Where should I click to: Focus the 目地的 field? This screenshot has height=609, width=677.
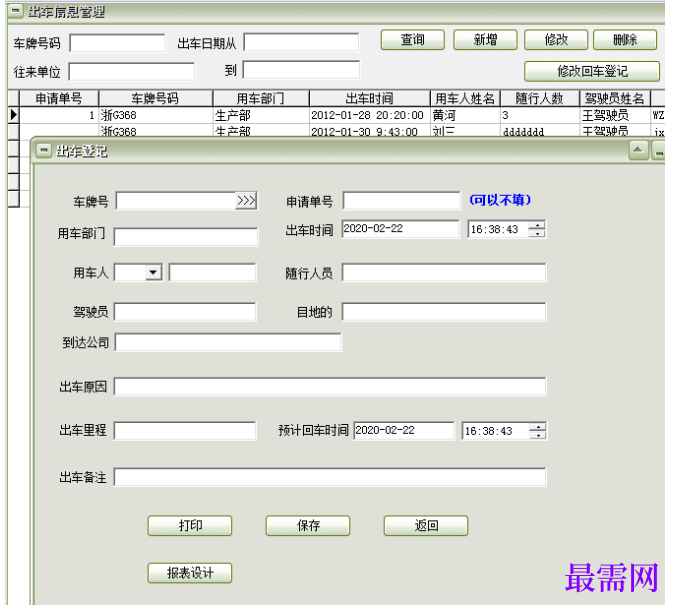pyautogui.click(x=444, y=312)
